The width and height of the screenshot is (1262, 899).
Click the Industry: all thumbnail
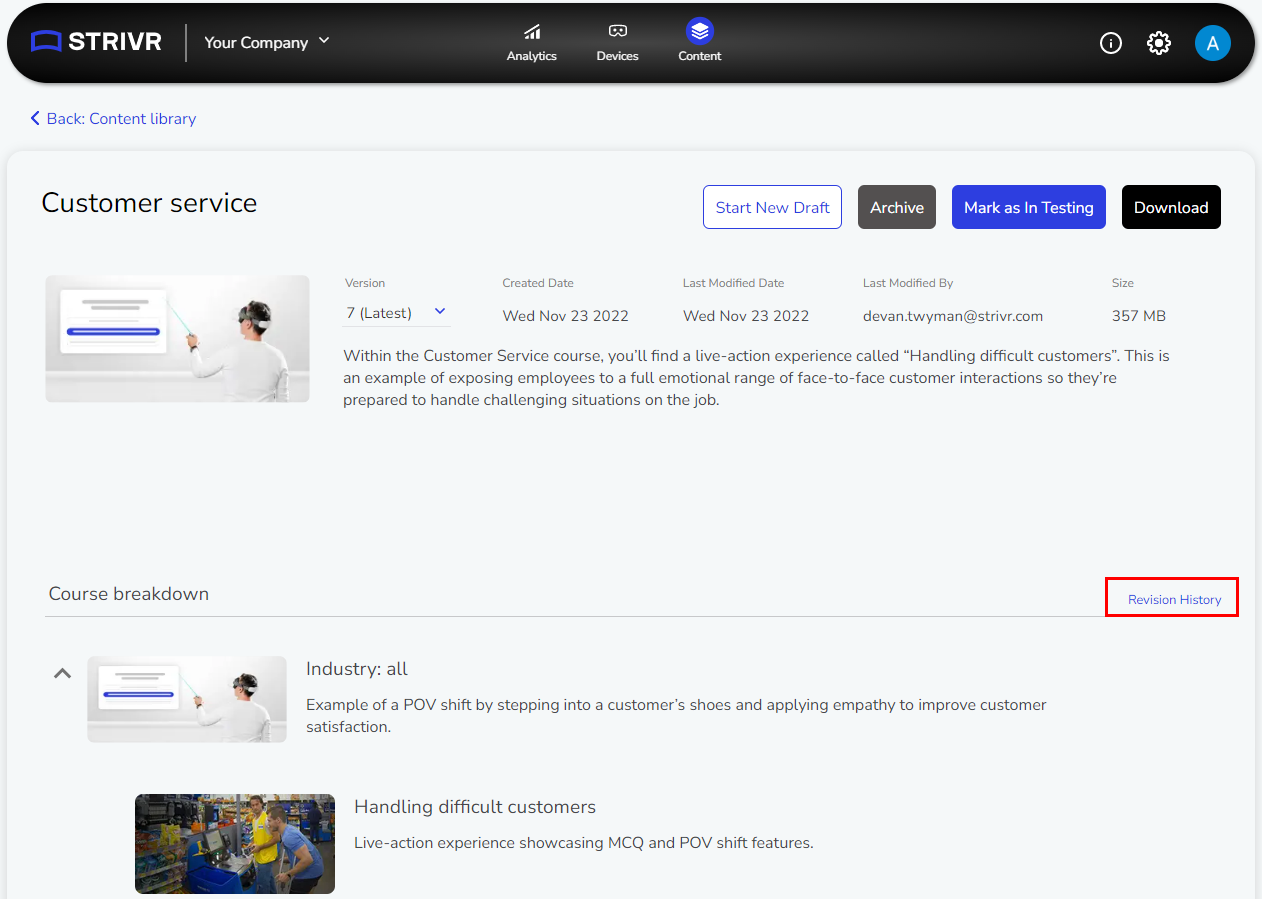(187, 699)
